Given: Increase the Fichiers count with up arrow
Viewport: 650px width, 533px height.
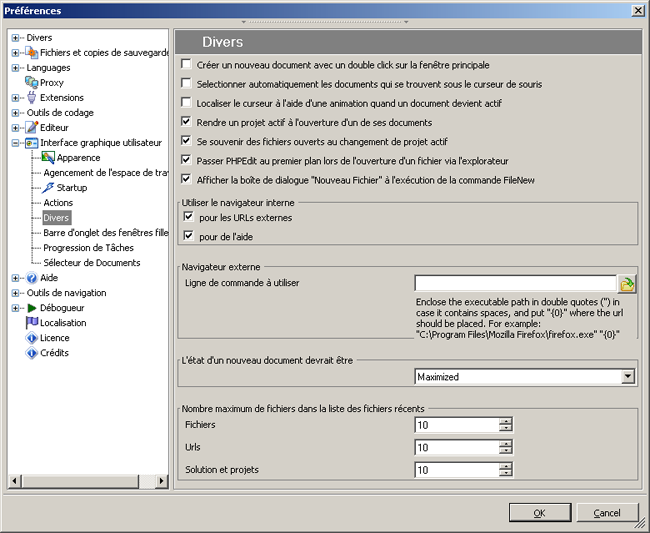Looking at the screenshot, I should (506, 421).
